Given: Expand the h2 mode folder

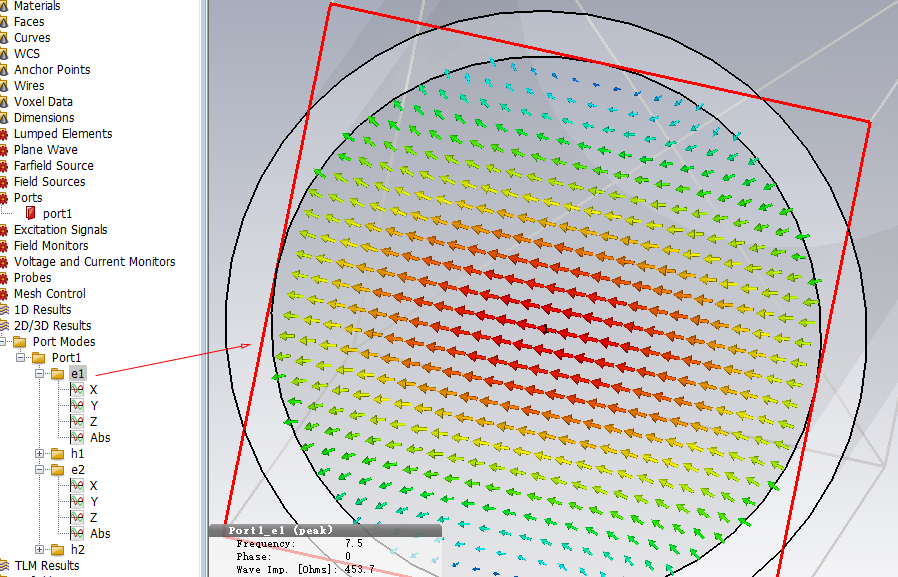Looking at the screenshot, I should pos(40,550).
